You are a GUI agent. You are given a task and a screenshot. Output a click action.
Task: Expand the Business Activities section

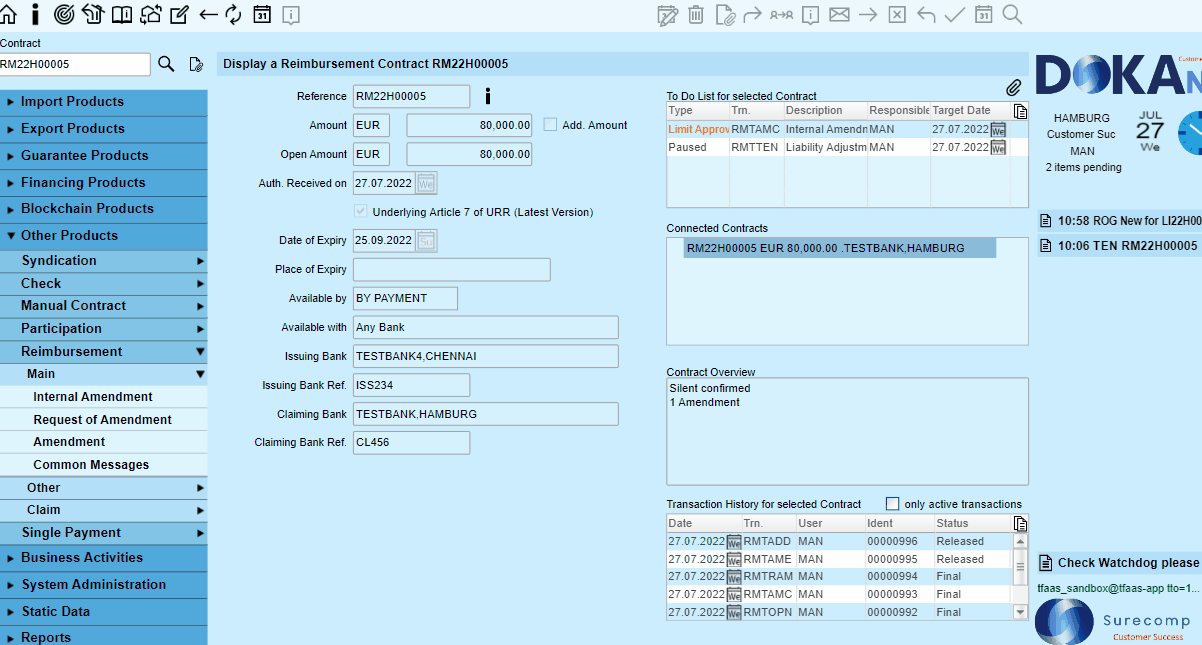click(x=104, y=558)
